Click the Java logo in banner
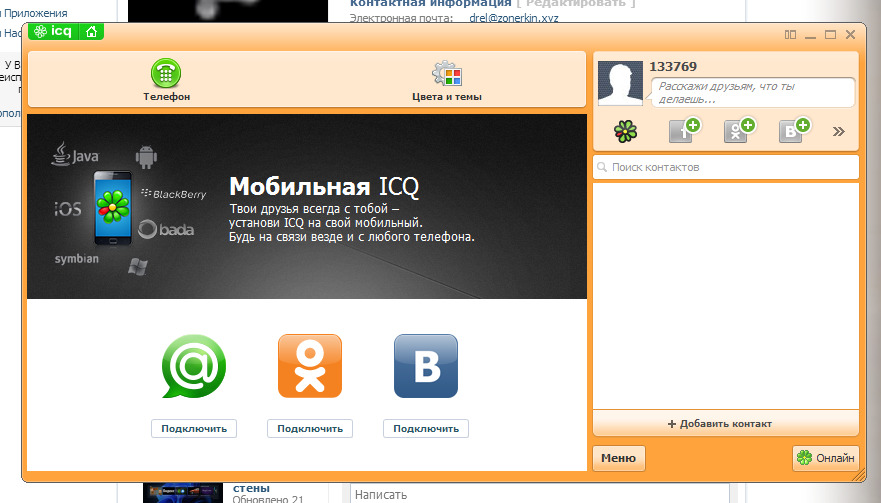 [x=75, y=153]
